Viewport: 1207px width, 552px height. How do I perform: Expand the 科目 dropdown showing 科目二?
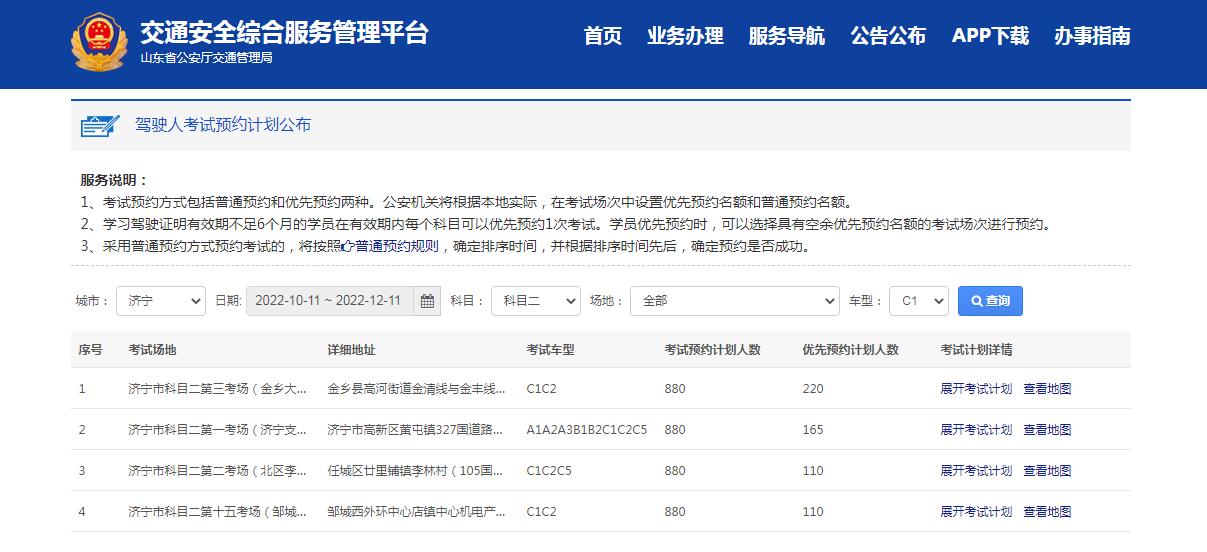pyautogui.click(x=535, y=301)
